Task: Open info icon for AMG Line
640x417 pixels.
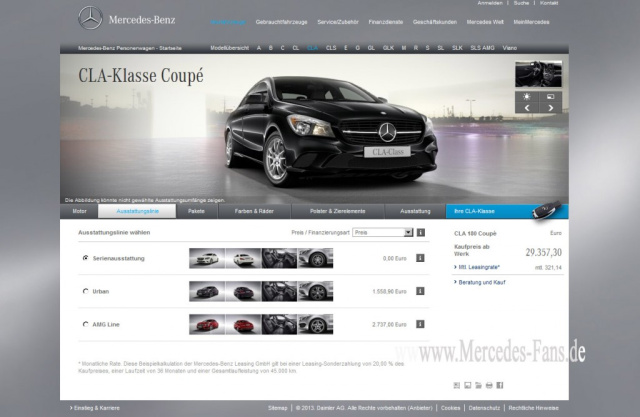Action: point(420,324)
